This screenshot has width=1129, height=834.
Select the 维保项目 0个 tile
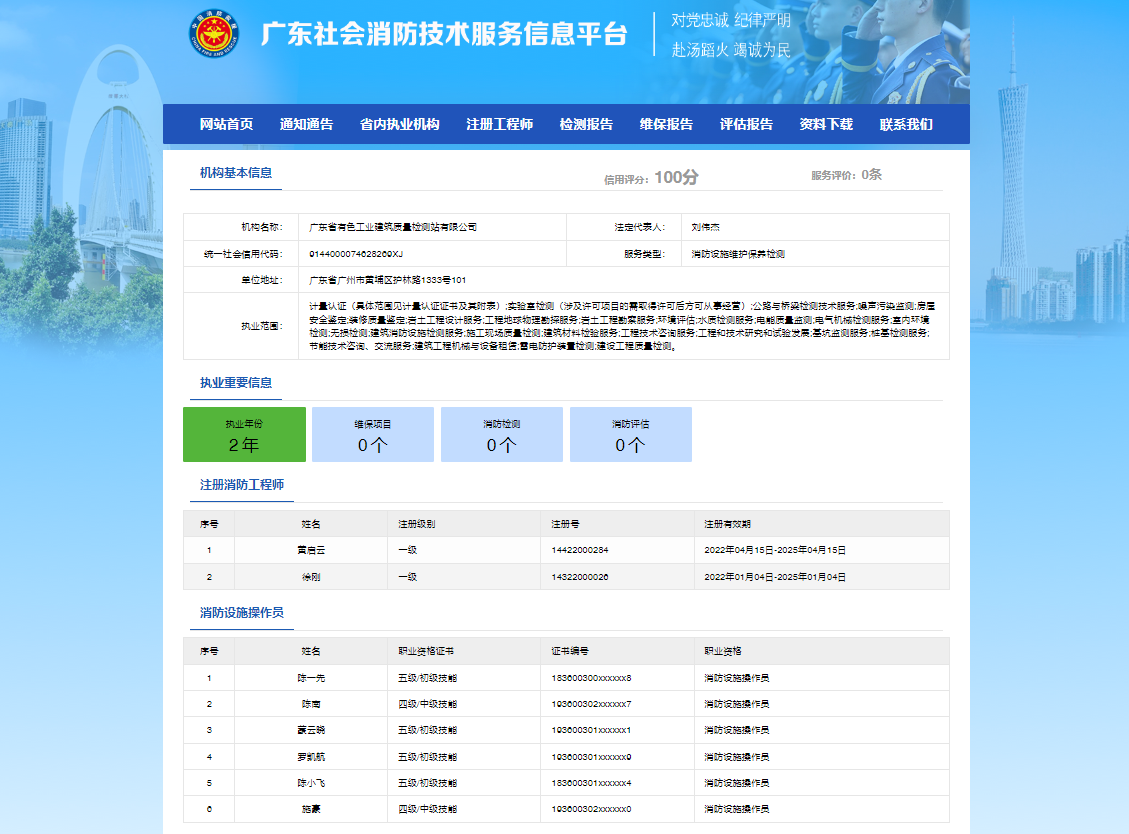[x=372, y=435]
